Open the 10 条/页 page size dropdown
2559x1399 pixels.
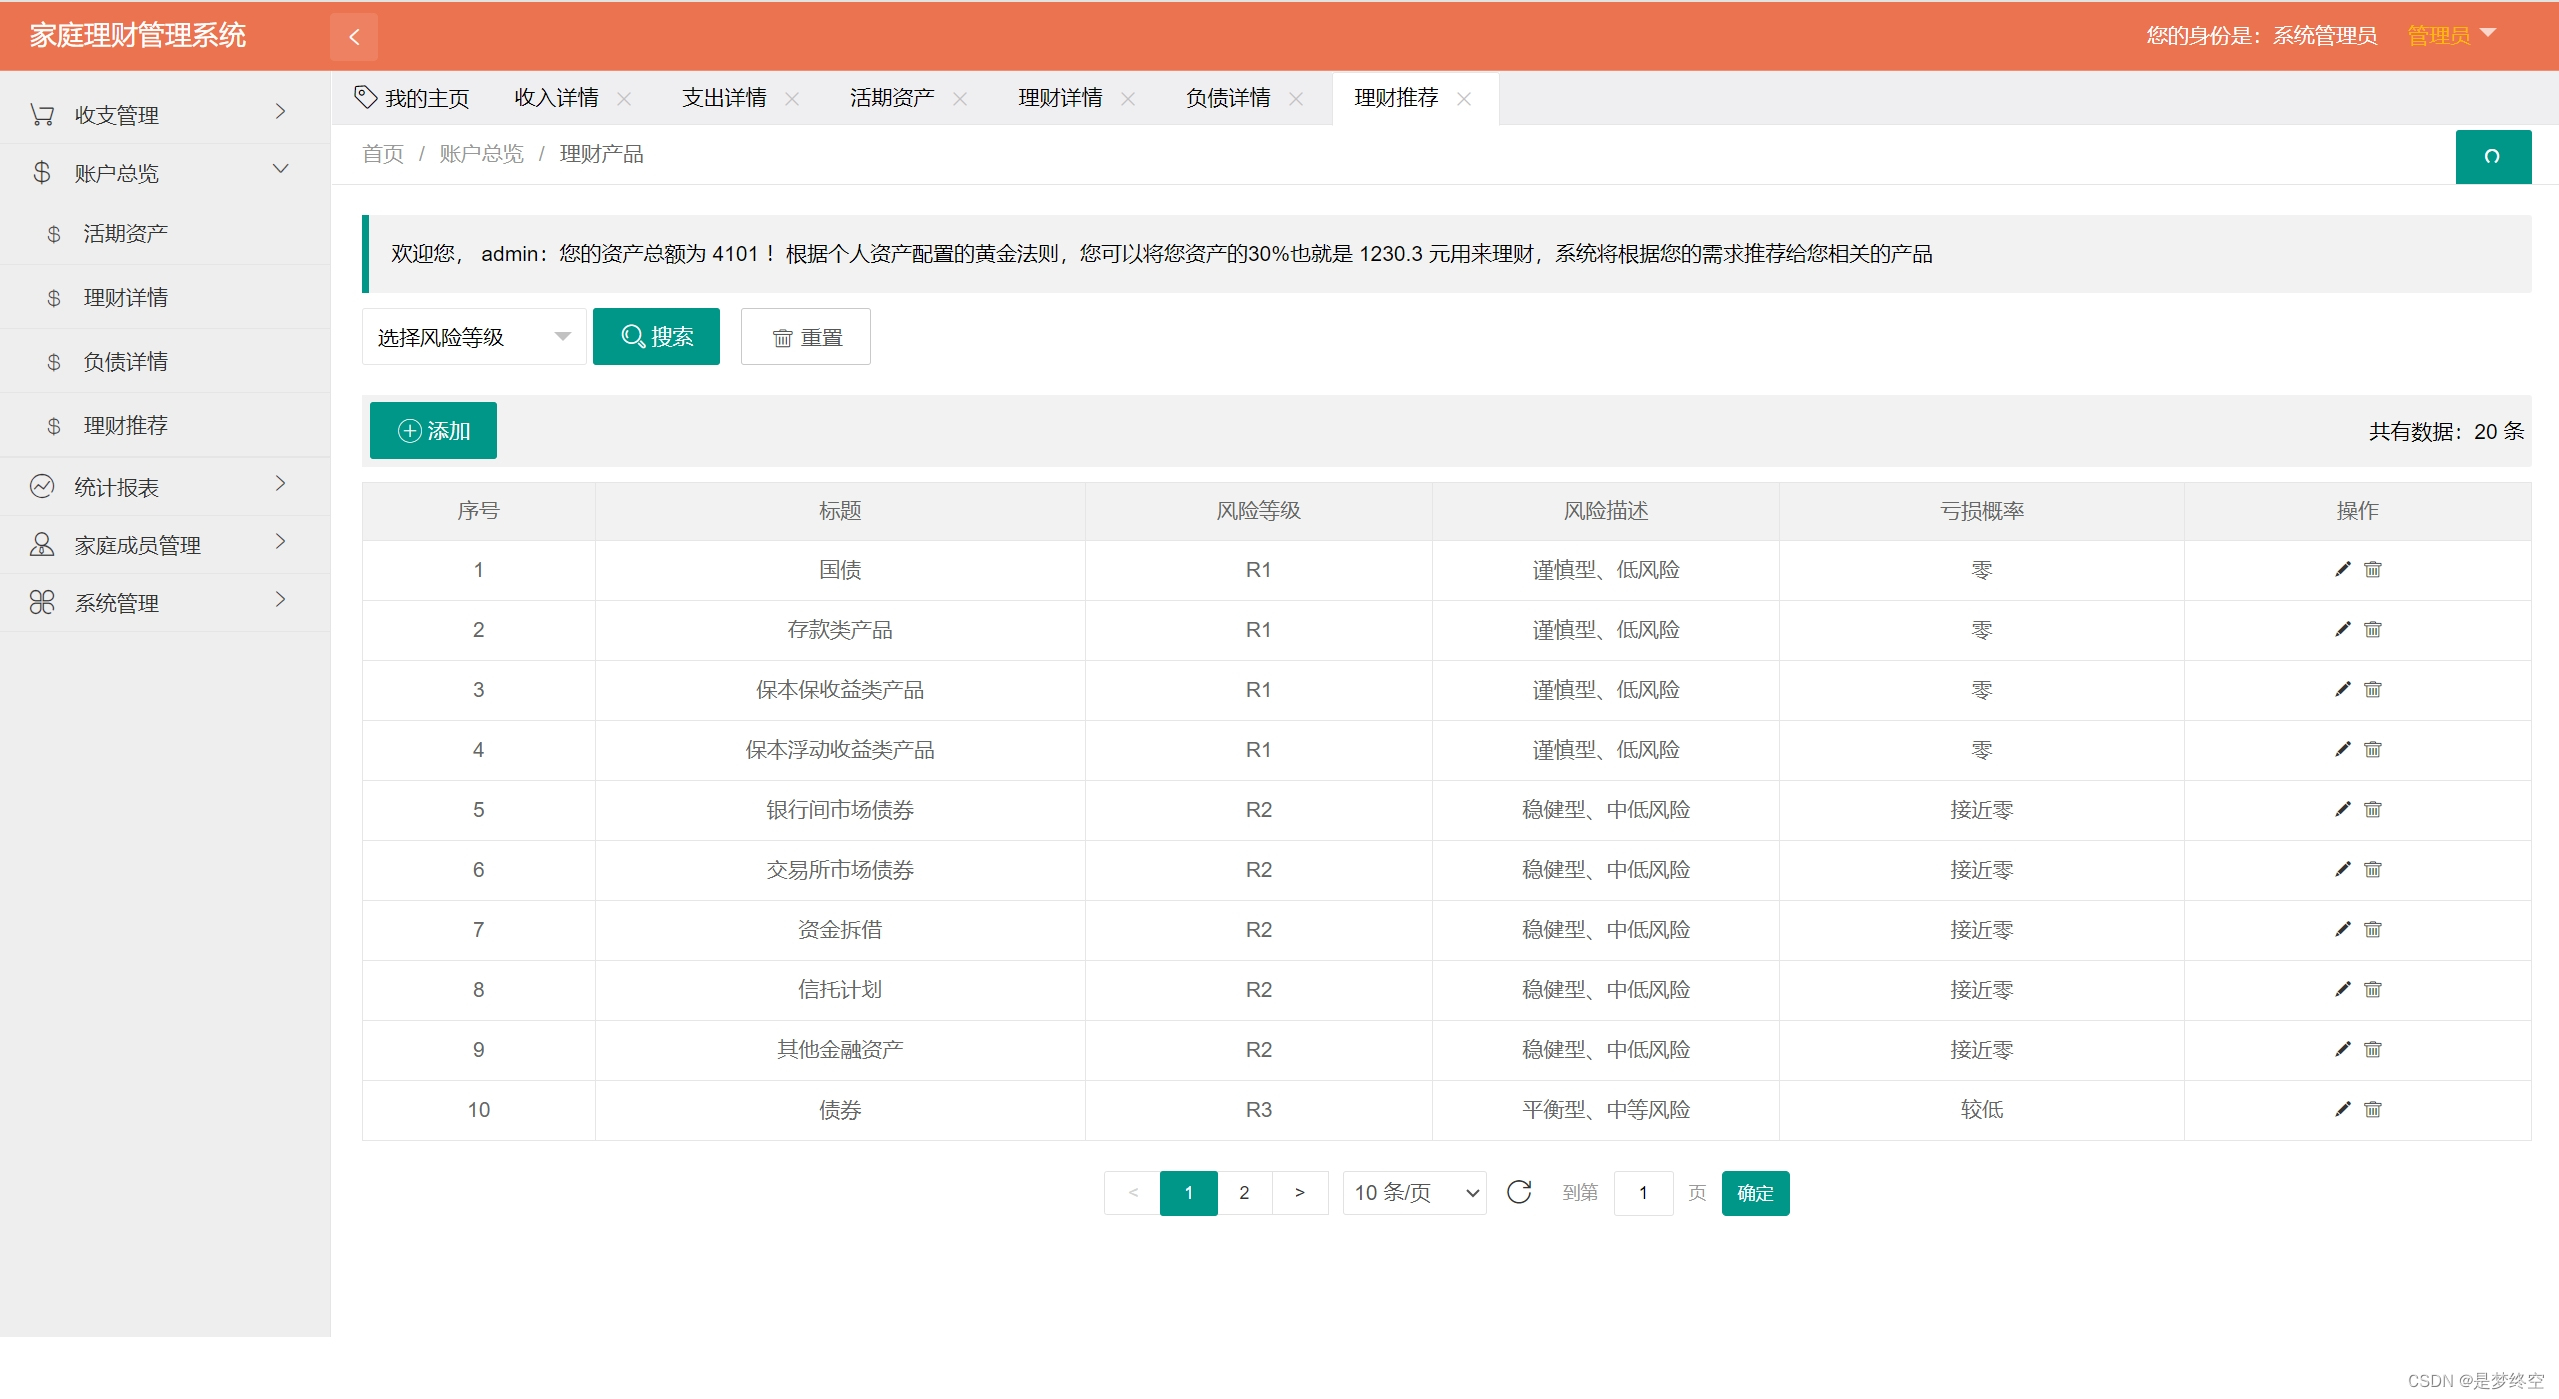[x=1414, y=1192]
